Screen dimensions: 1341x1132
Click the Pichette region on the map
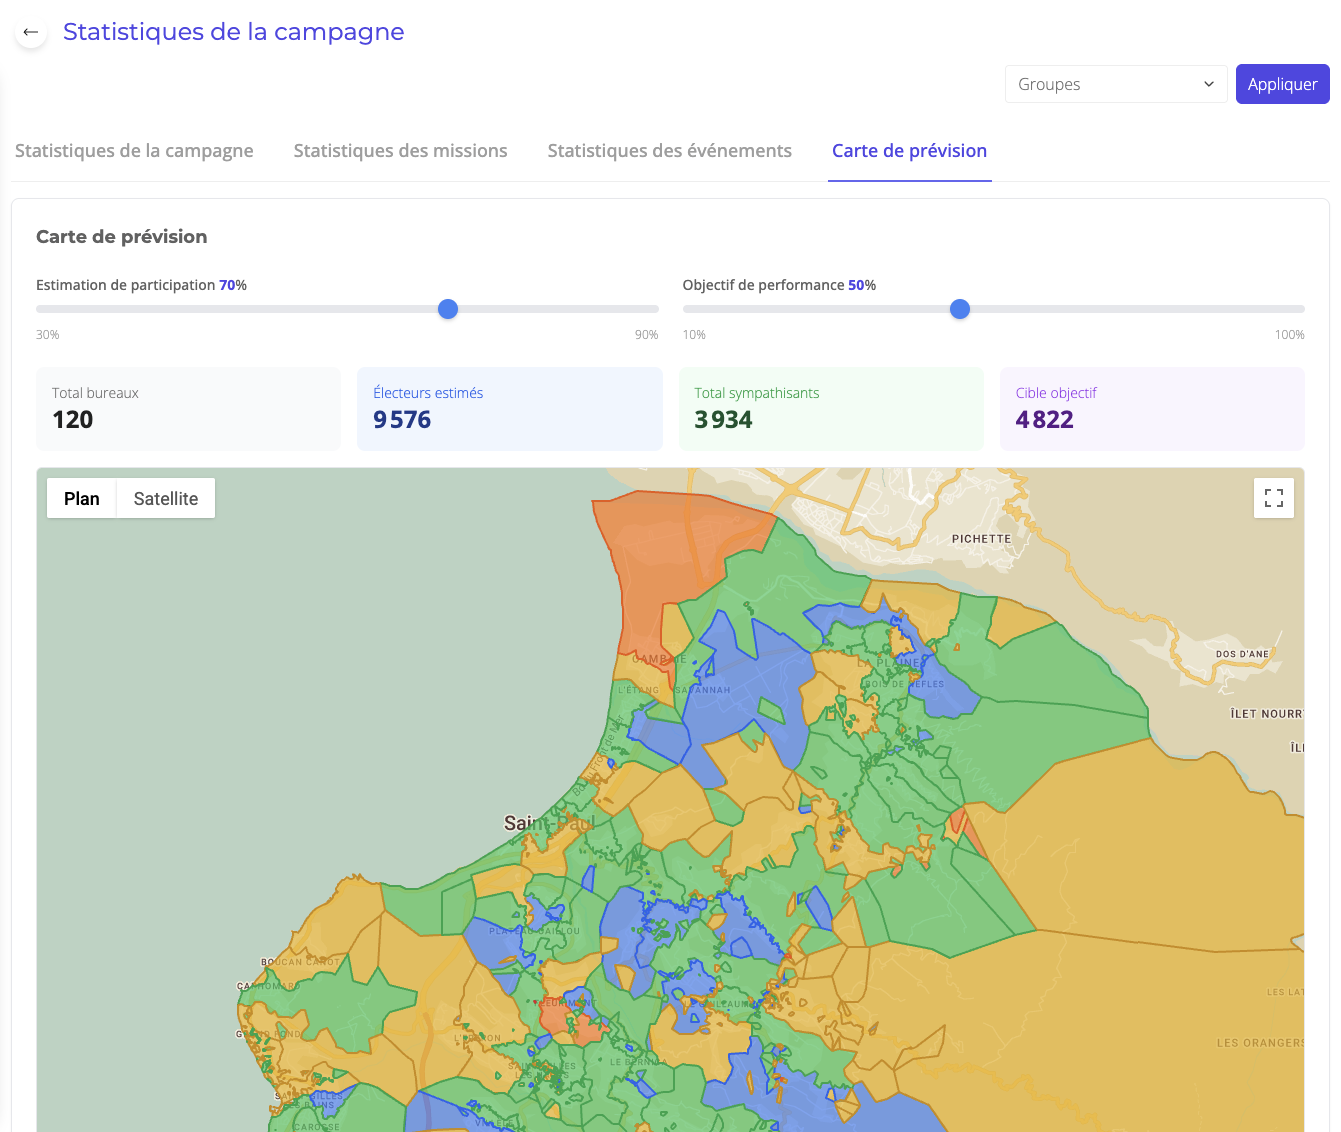[x=981, y=538]
